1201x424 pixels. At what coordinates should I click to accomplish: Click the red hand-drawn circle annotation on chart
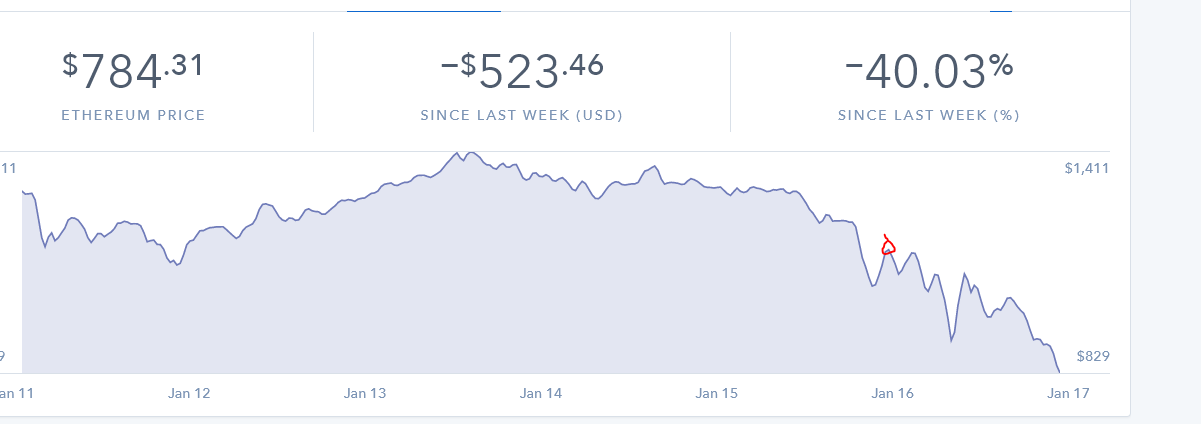pyautogui.click(x=888, y=245)
